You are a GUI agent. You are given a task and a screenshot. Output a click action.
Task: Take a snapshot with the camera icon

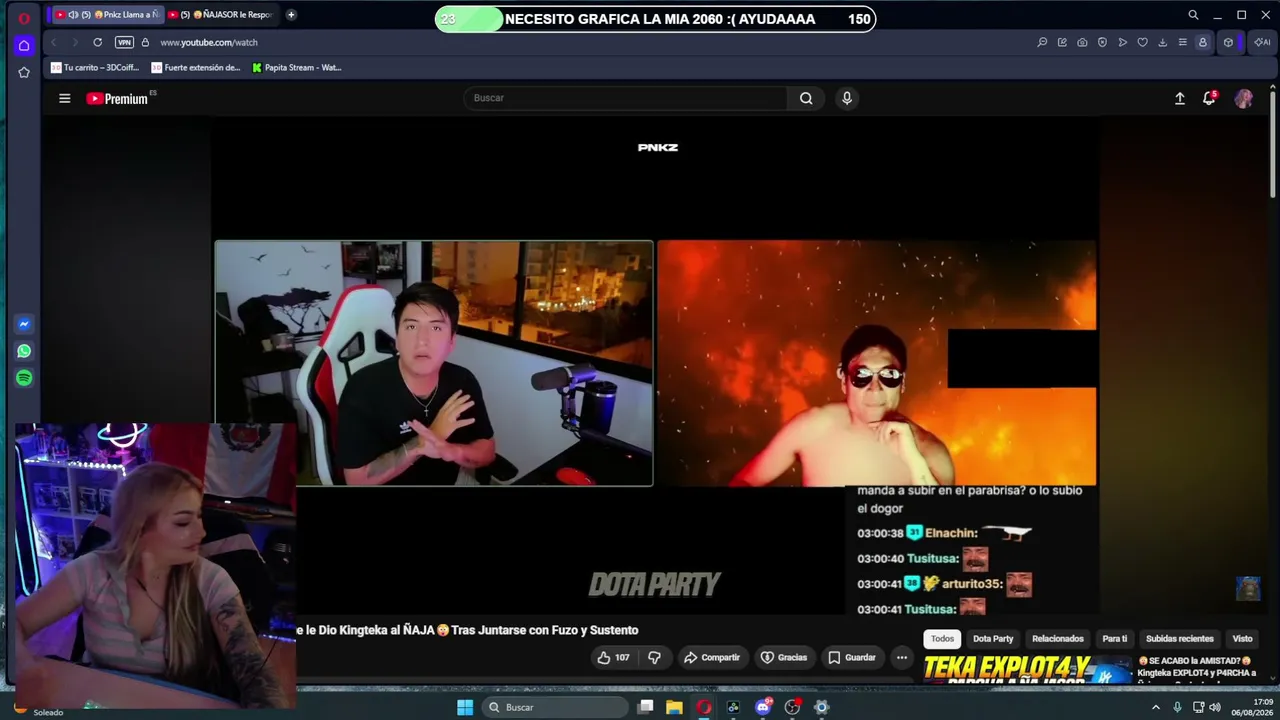pyautogui.click(x=1082, y=42)
